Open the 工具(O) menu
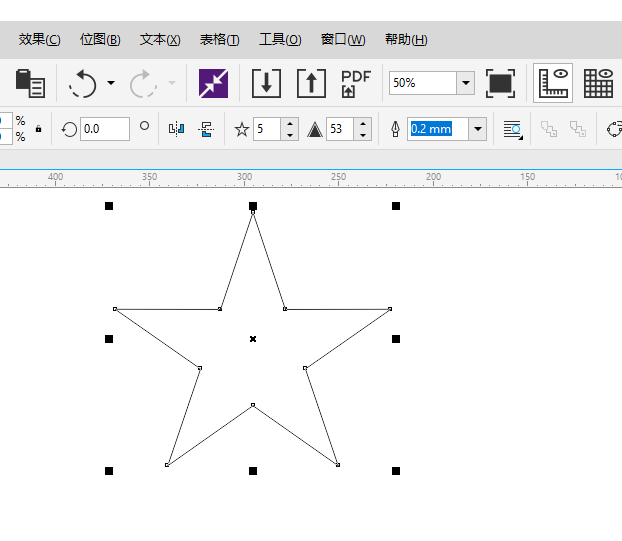The height and width of the screenshot is (541, 622). (280, 40)
